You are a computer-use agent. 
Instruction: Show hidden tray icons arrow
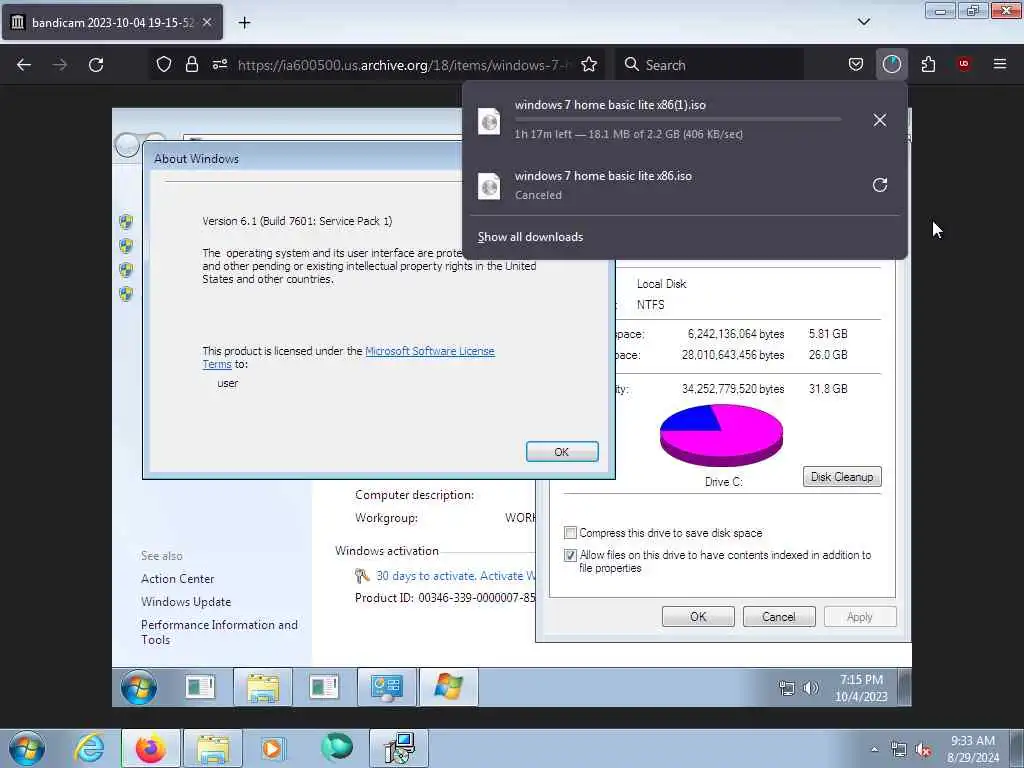coord(874,749)
